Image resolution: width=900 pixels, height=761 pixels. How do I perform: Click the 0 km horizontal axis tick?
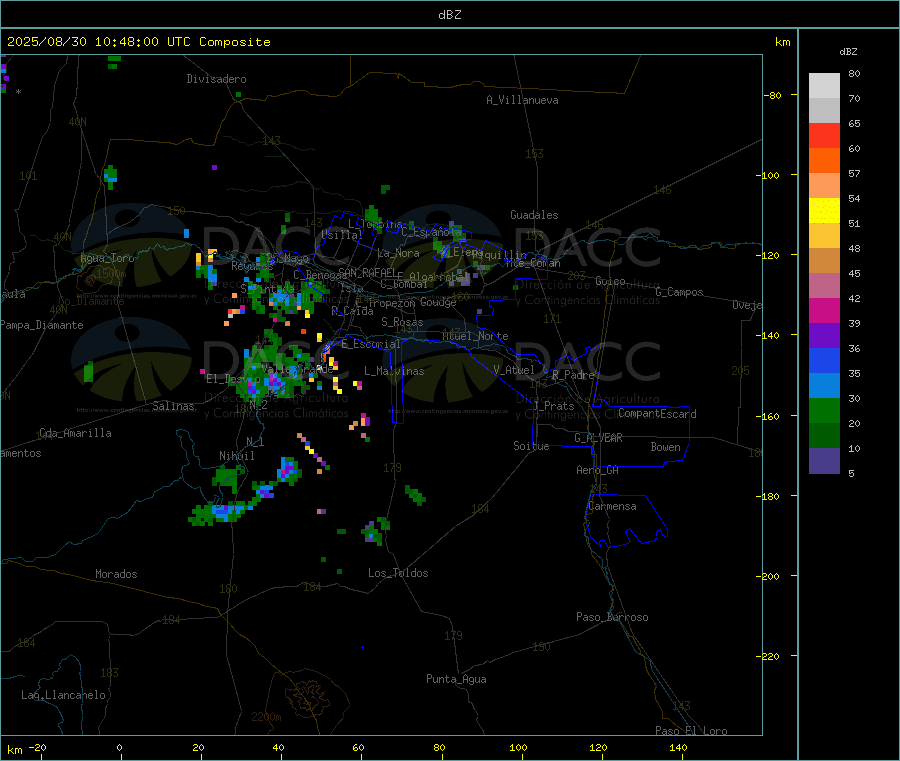[x=119, y=747]
